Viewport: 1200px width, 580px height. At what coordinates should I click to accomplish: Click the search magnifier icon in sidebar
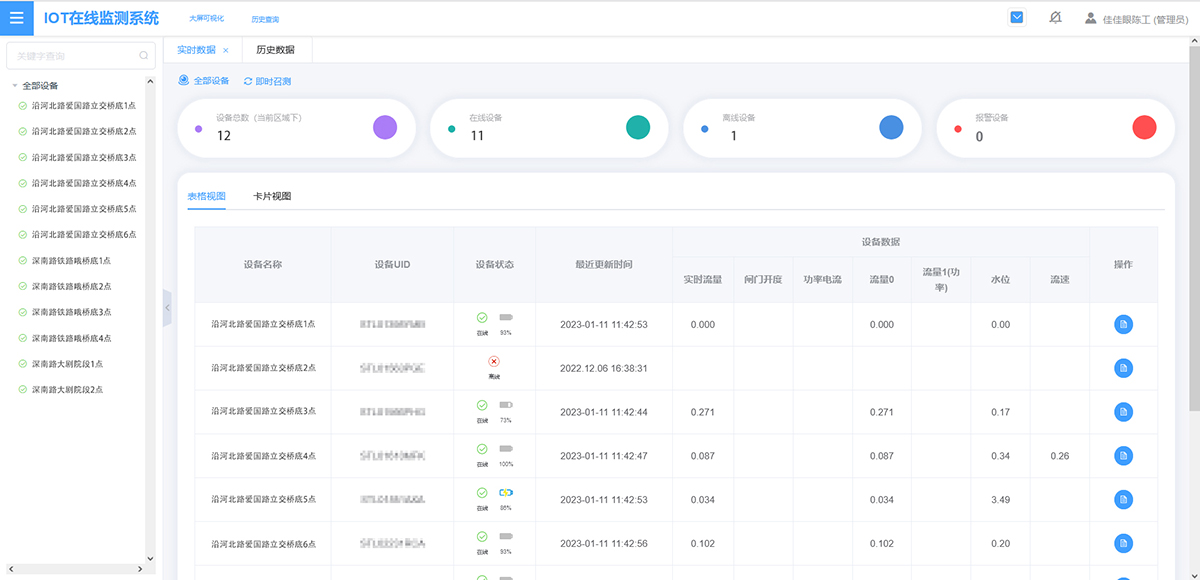(144, 56)
